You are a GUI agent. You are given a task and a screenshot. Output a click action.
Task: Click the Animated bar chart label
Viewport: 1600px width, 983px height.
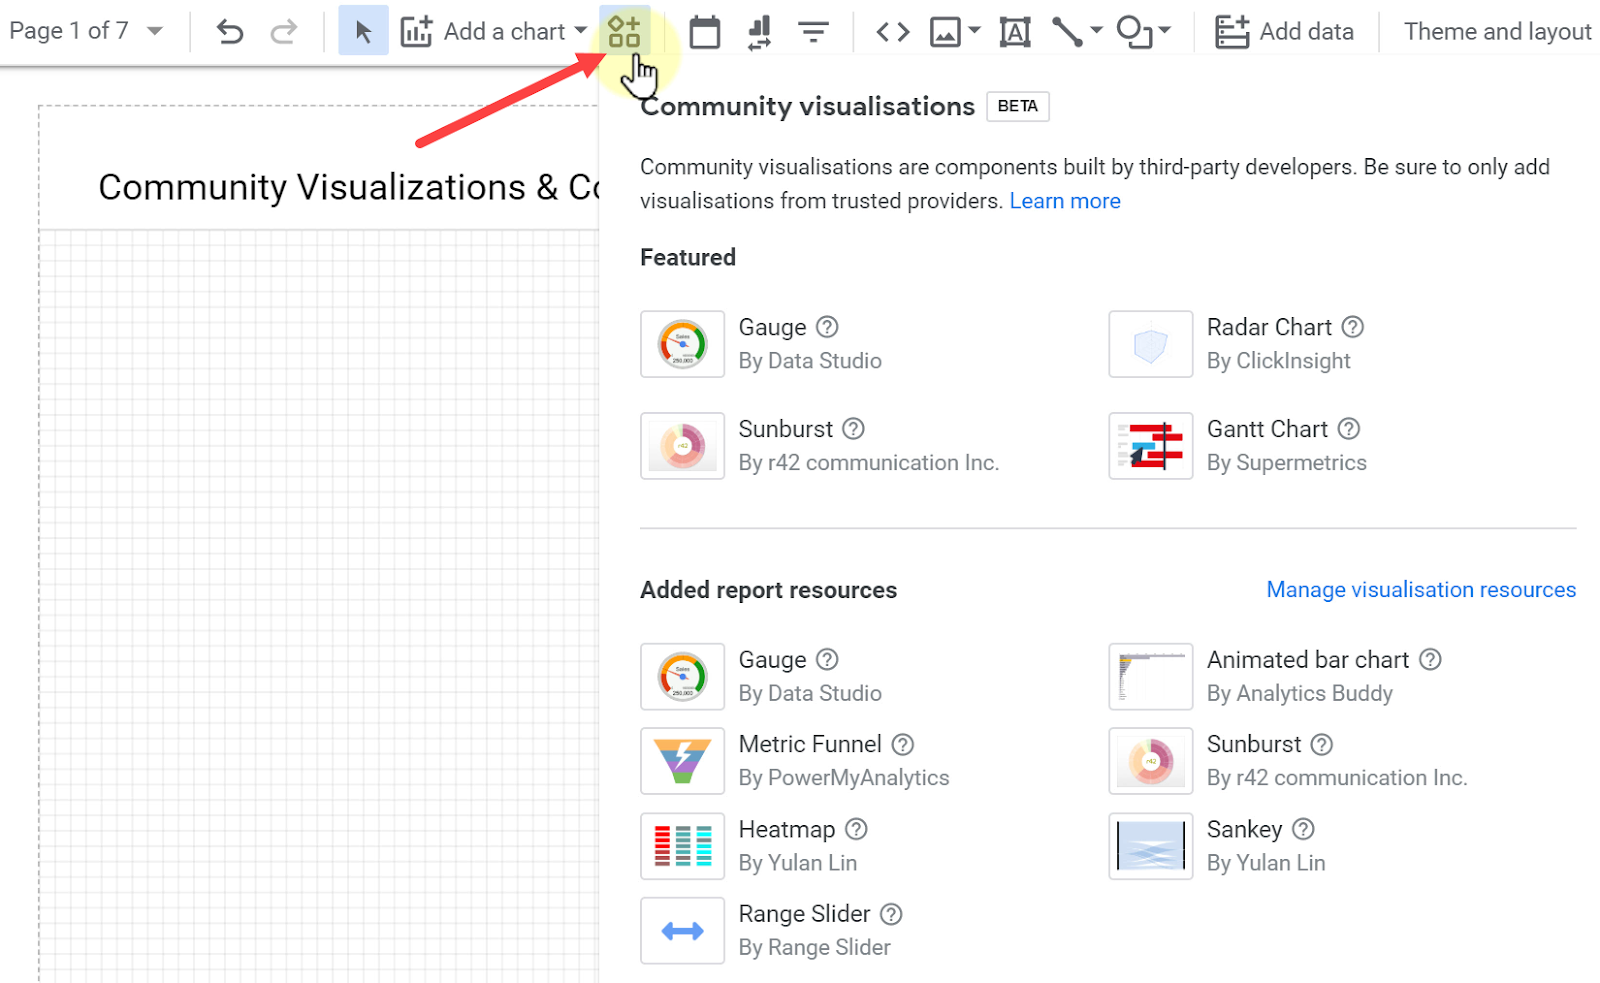(1308, 660)
